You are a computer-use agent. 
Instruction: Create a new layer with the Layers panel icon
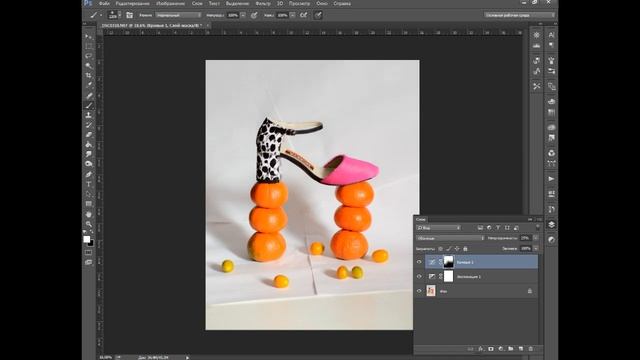point(521,349)
